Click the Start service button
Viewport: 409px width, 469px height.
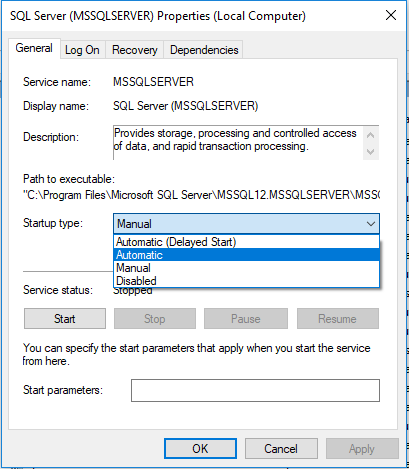[65, 319]
